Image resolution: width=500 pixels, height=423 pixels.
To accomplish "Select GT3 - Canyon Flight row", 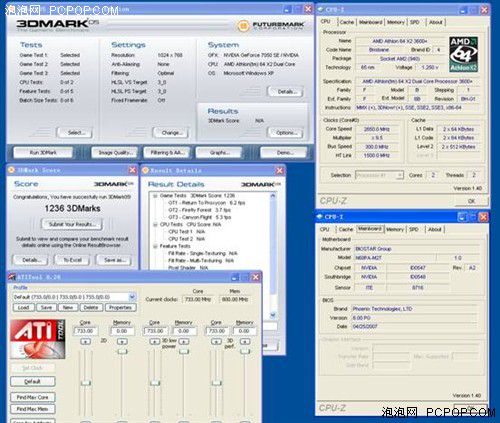I will click(200, 217).
